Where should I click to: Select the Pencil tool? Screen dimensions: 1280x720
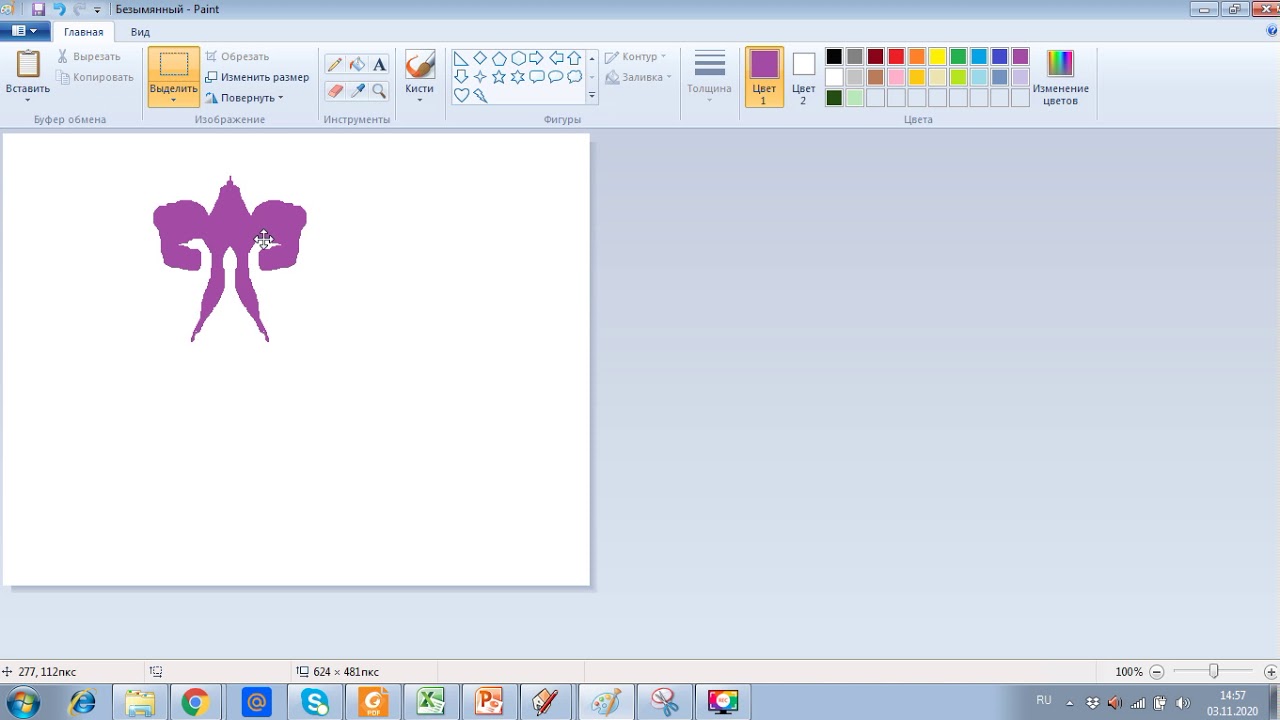pyautogui.click(x=335, y=65)
